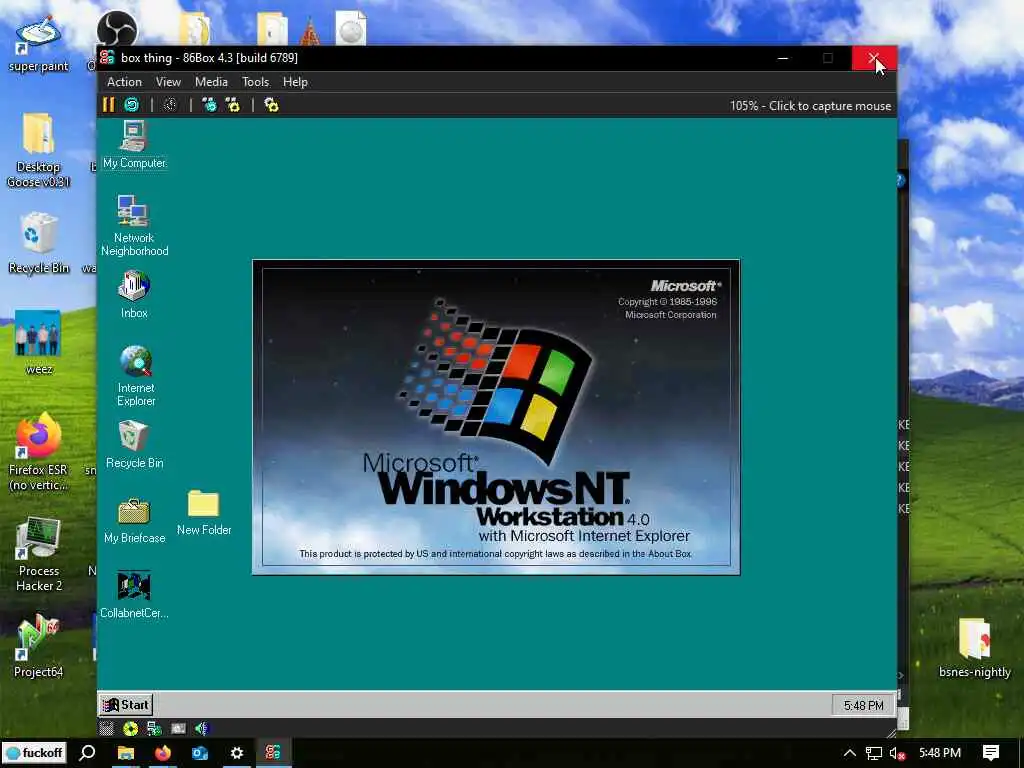Open 86Box settings via the gear toolbar icon
The image size is (1024, 768).
(x=271, y=105)
